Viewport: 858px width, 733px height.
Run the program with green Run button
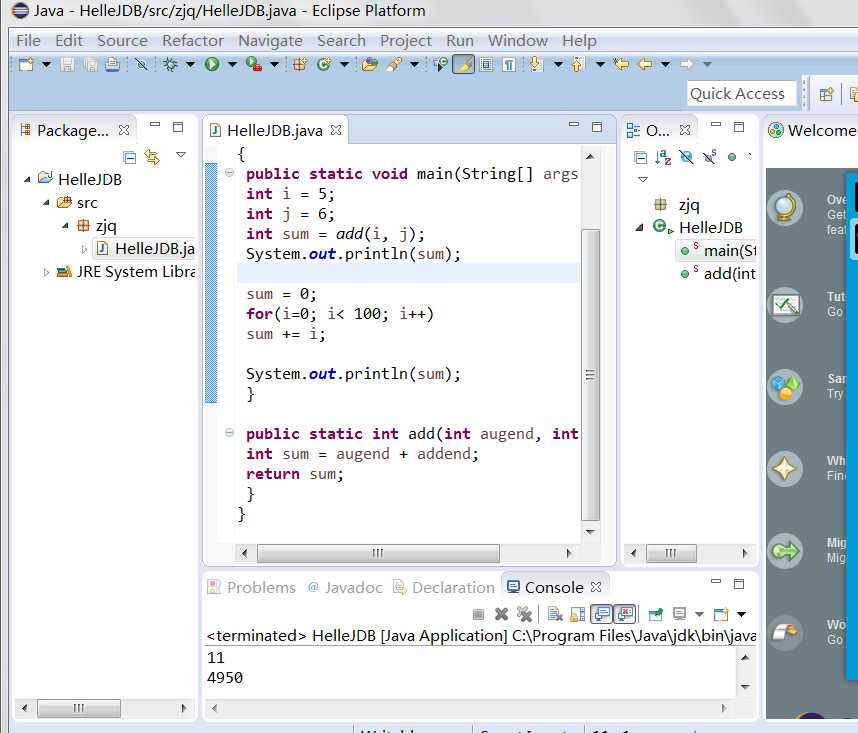(x=212, y=65)
